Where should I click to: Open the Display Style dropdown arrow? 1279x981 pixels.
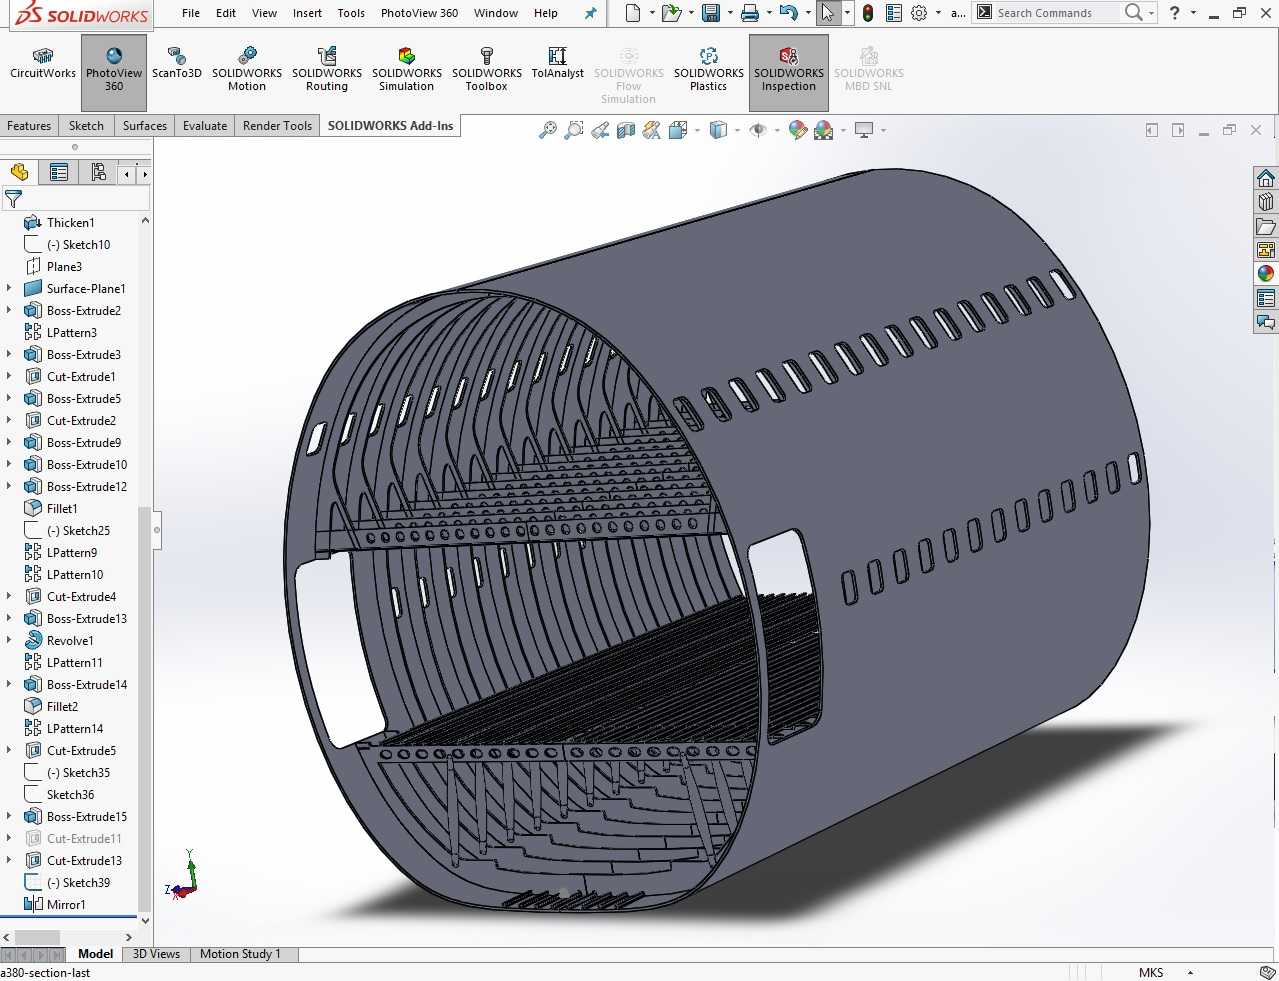click(x=737, y=130)
